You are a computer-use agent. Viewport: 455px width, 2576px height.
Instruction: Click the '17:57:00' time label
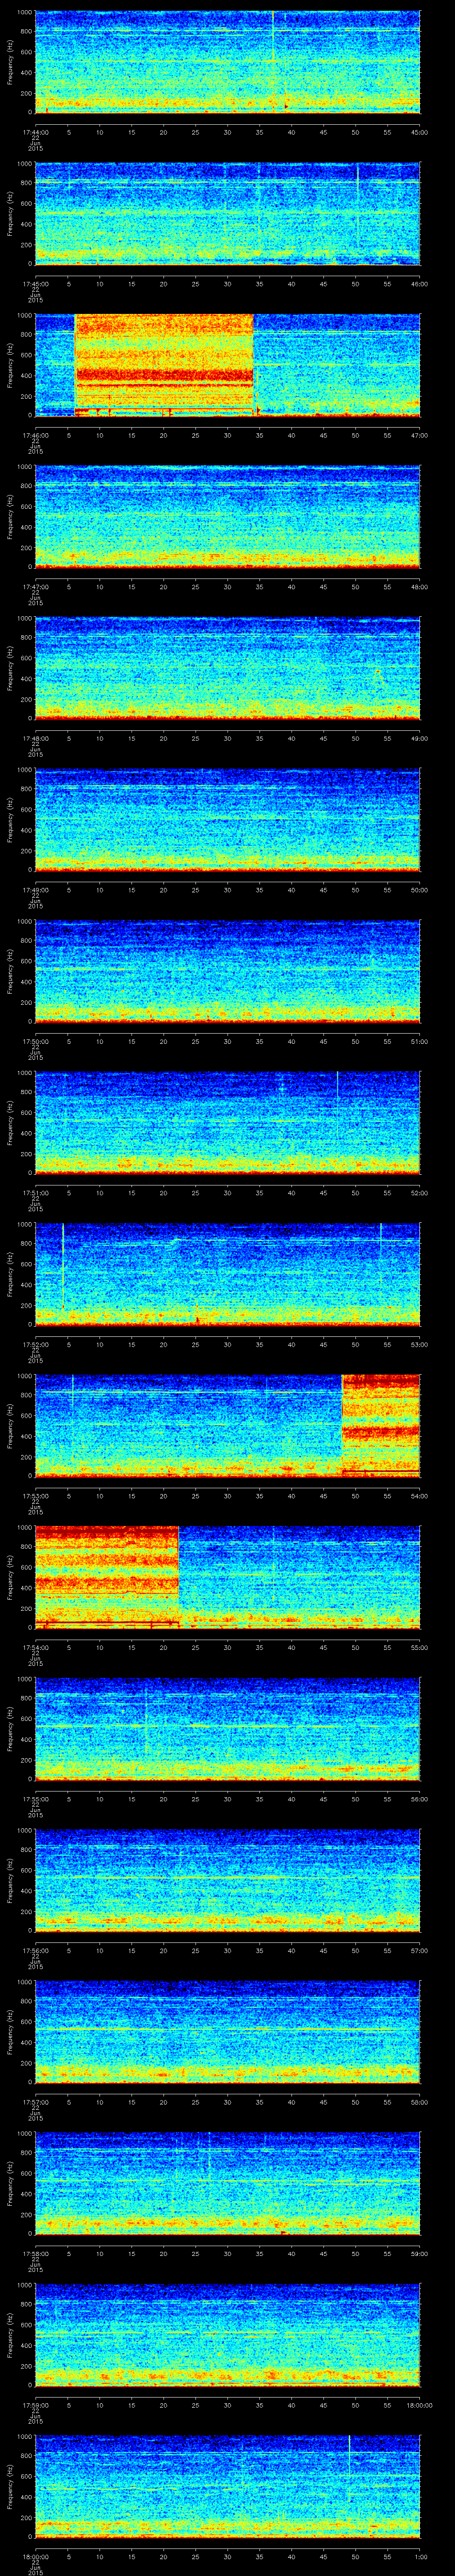click(35, 2101)
